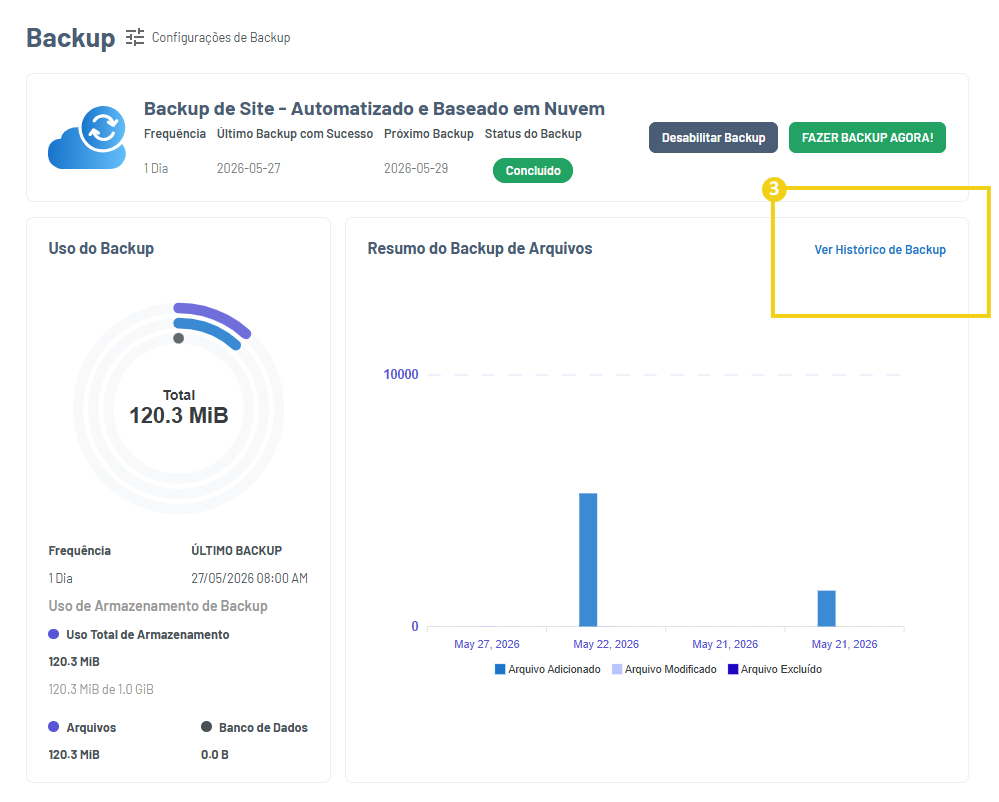Click the cloud sync backup icon
This screenshot has width=999, height=802.
[87, 137]
